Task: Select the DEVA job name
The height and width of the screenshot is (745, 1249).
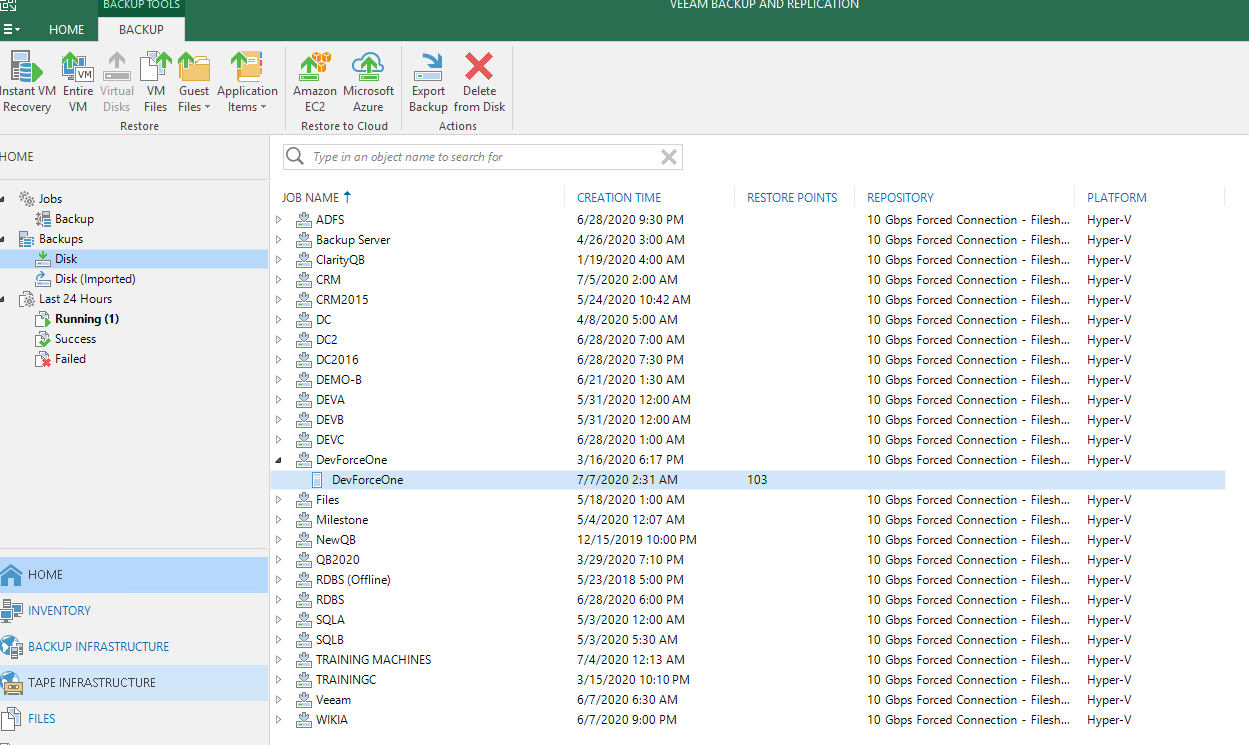Action: tap(330, 399)
